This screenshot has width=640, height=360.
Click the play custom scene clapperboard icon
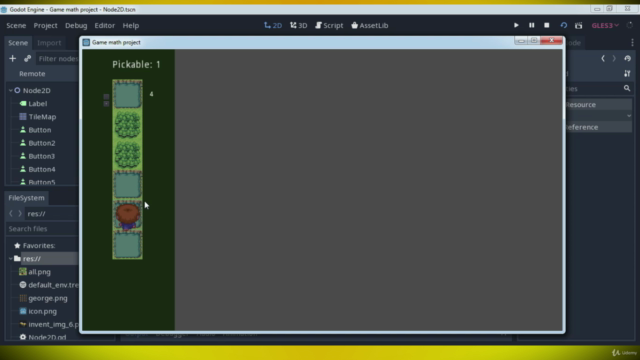coord(578,25)
